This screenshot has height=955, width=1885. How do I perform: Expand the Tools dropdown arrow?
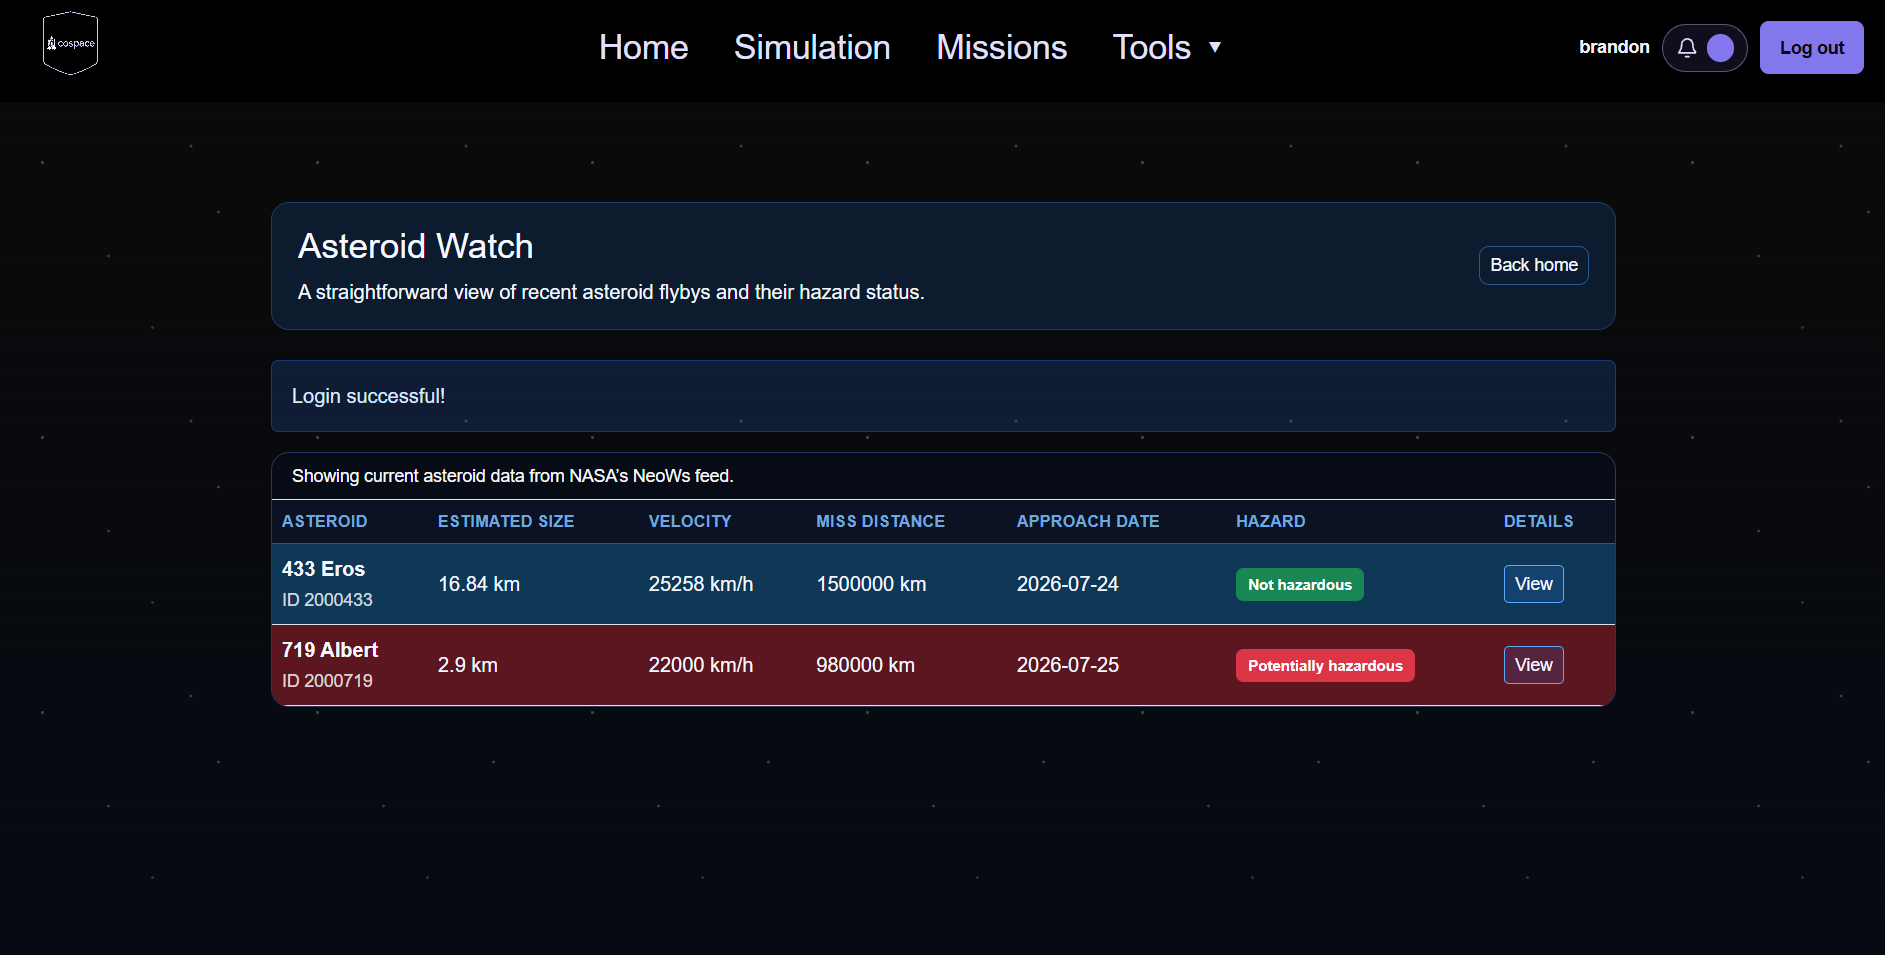pos(1215,47)
